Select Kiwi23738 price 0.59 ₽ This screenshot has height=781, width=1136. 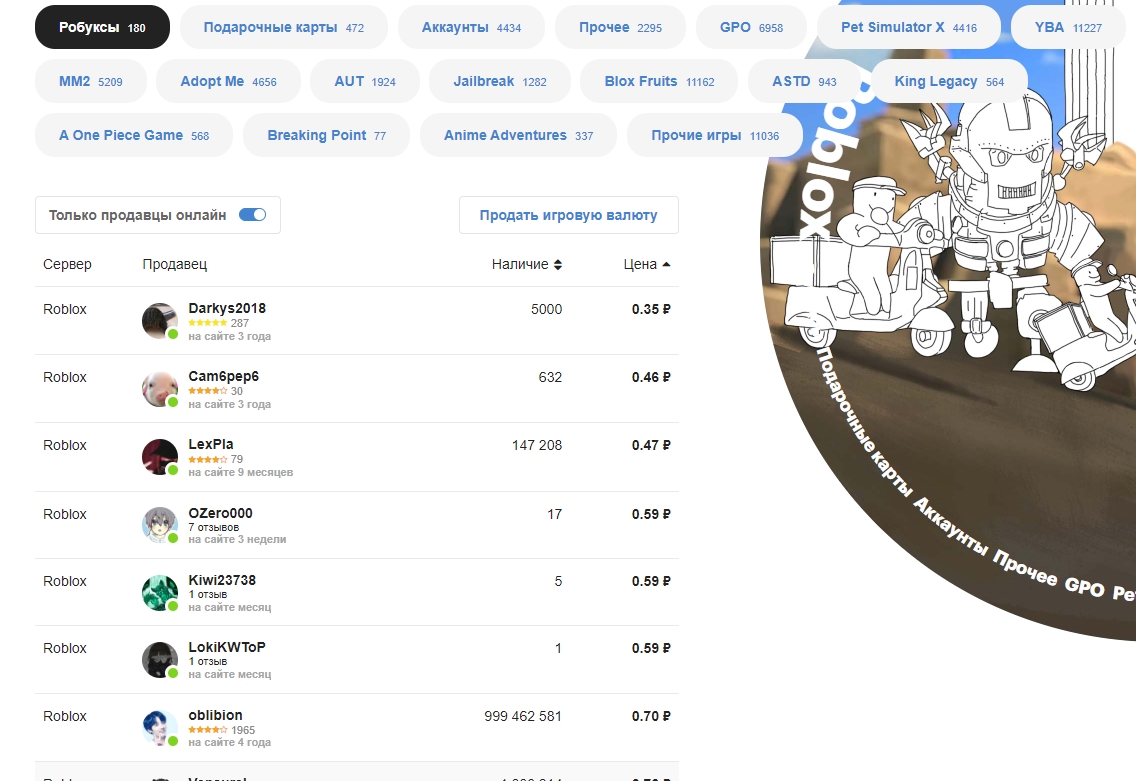(651, 581)
